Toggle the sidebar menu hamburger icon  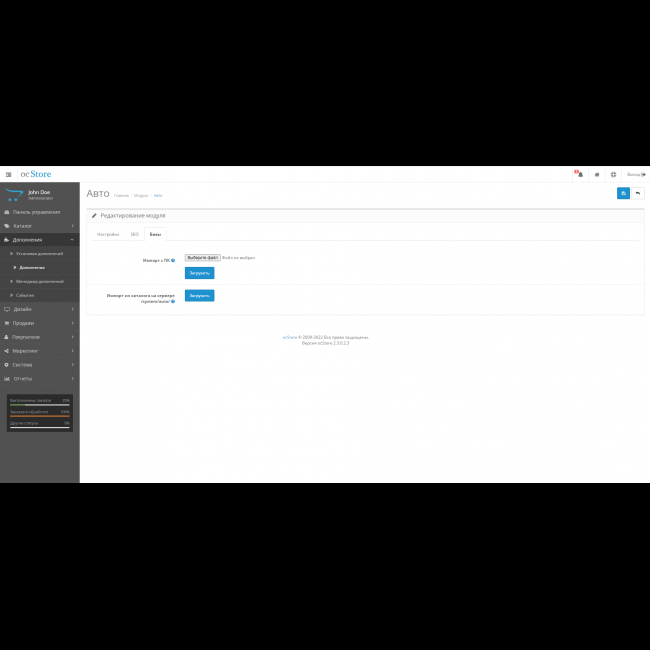pos(9,174)
